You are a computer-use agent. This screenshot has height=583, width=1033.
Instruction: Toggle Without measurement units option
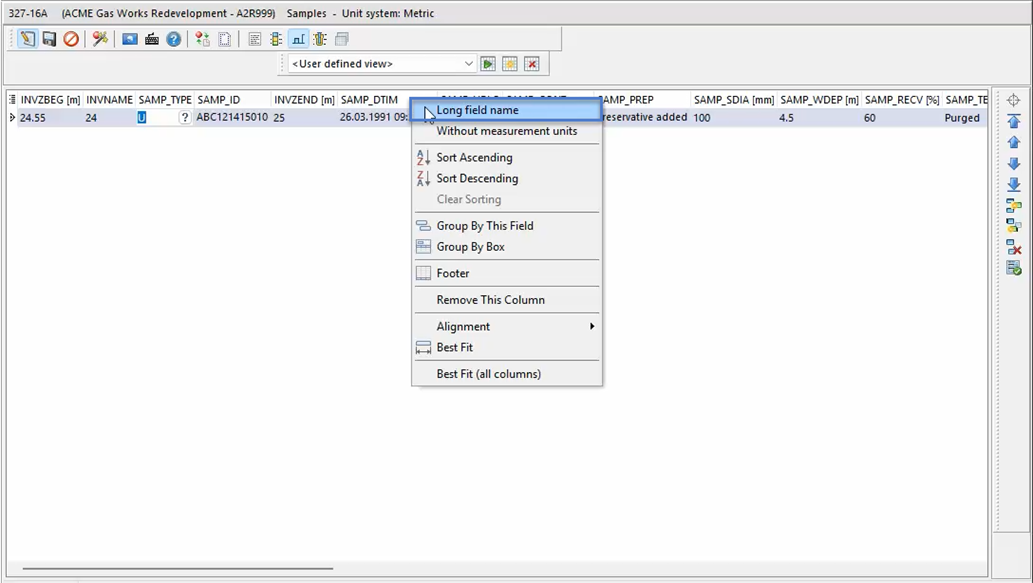(506, 131)
